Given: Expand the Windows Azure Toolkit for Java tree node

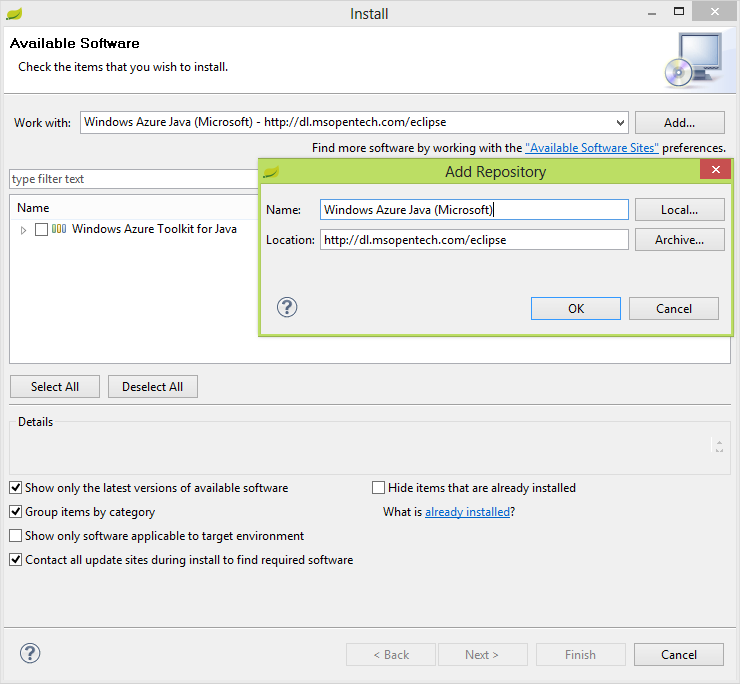Looking at the screenshot, I should click(23, 230).
